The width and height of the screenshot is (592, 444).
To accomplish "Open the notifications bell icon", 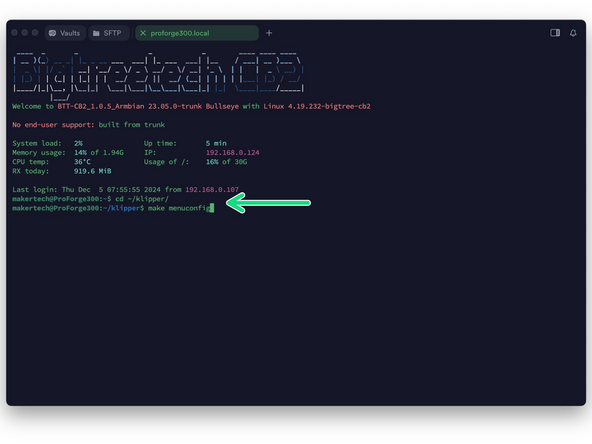I will 573,33.
